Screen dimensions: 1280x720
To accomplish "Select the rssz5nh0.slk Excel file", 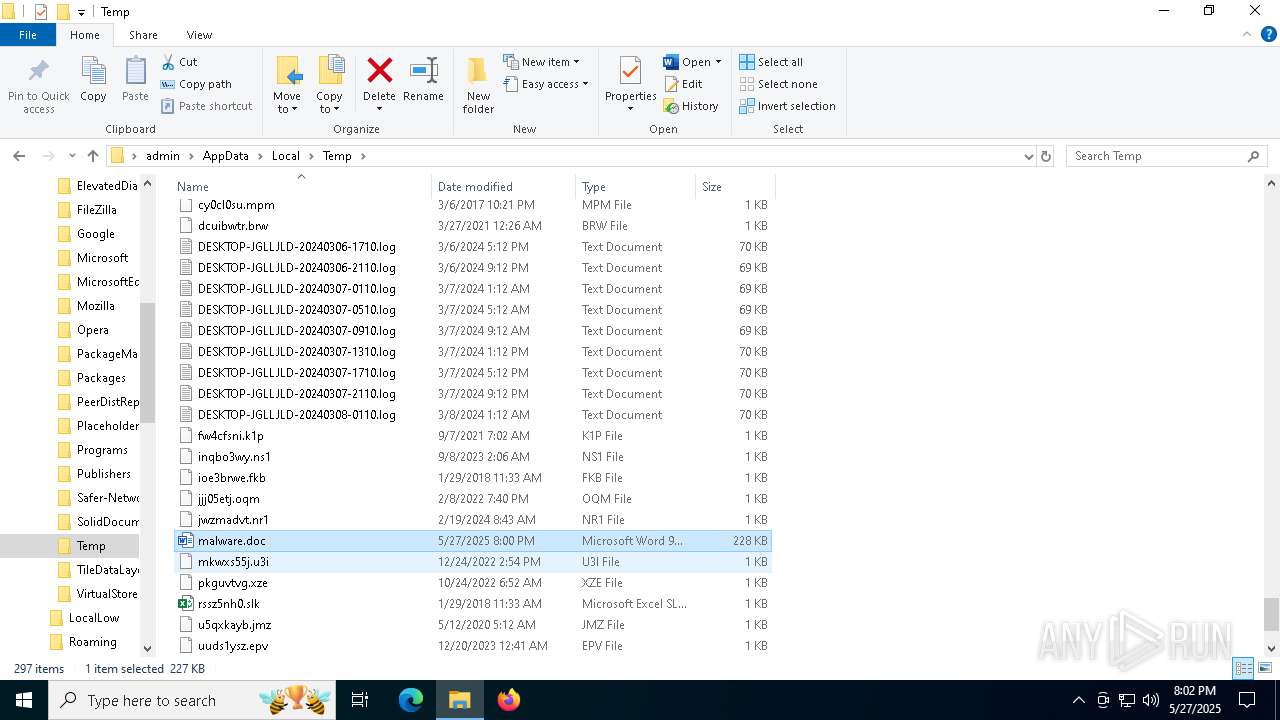I will [x=472, y=604].
